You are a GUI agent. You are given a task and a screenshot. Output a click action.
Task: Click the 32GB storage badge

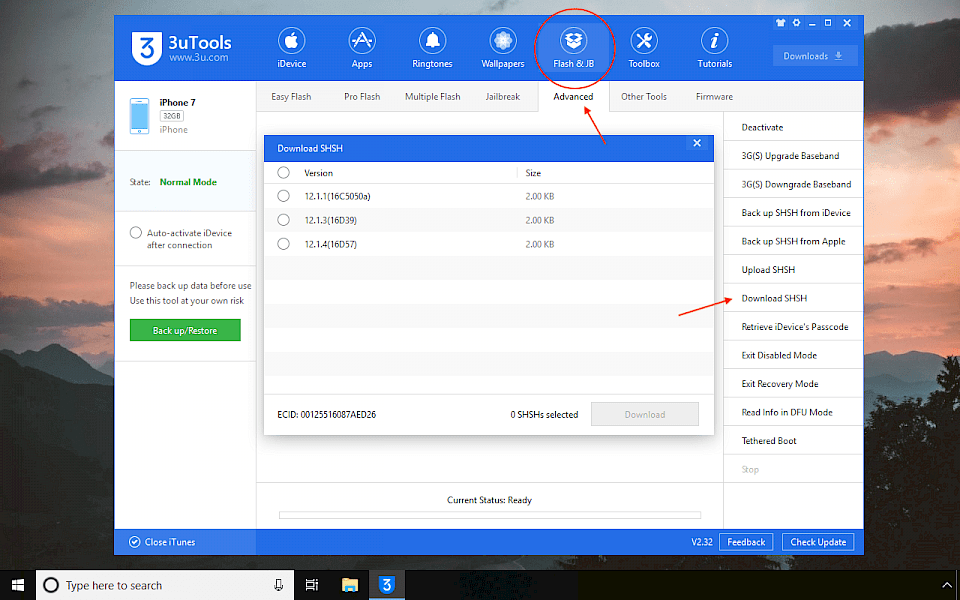172,116
